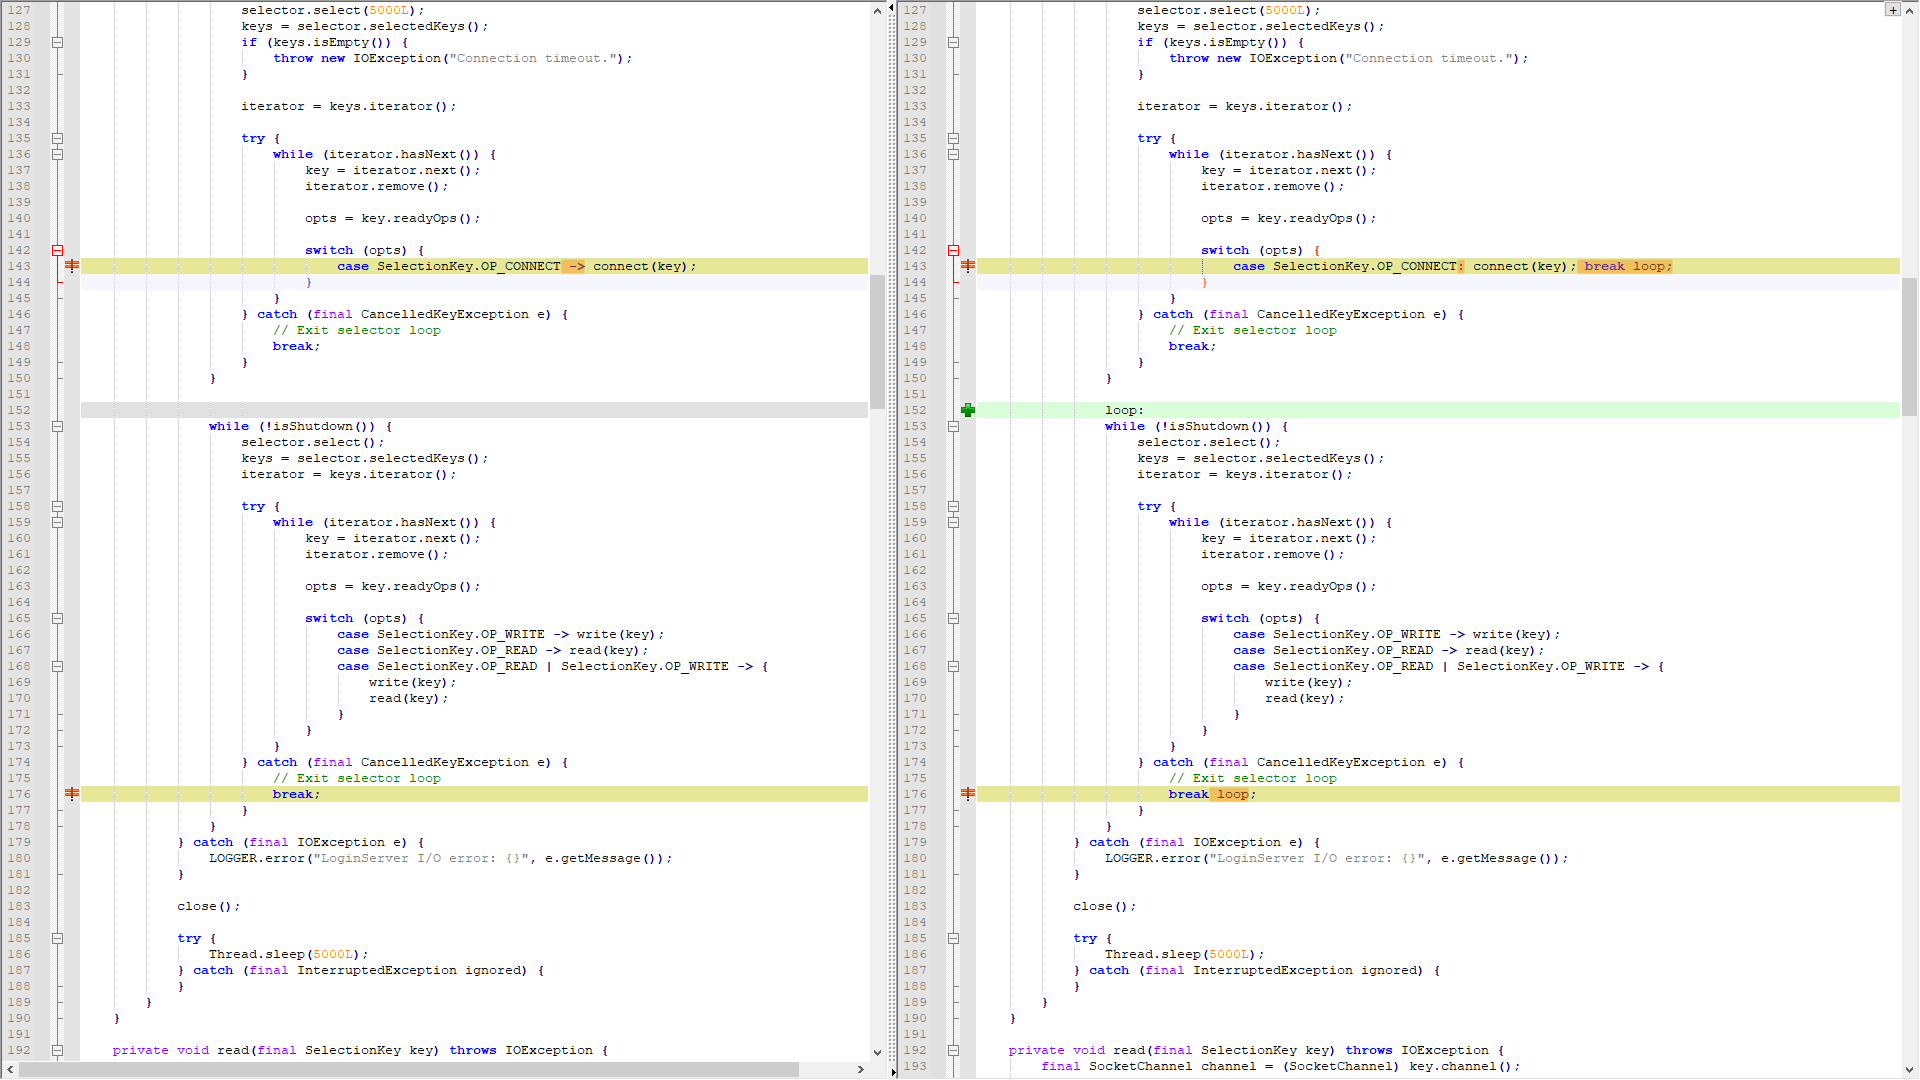This screenshot has width=1920, height=1080.
Task: Click the left pane vertical scrollbar up arrow
Action: (x=877, y=10)
